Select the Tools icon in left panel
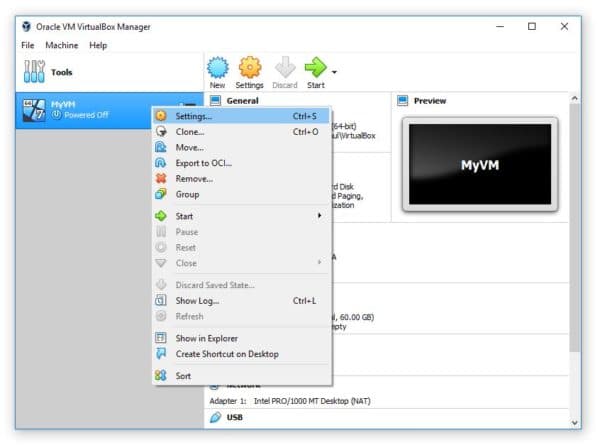Screen dimensions: 600x445 [x=34, y=73]
